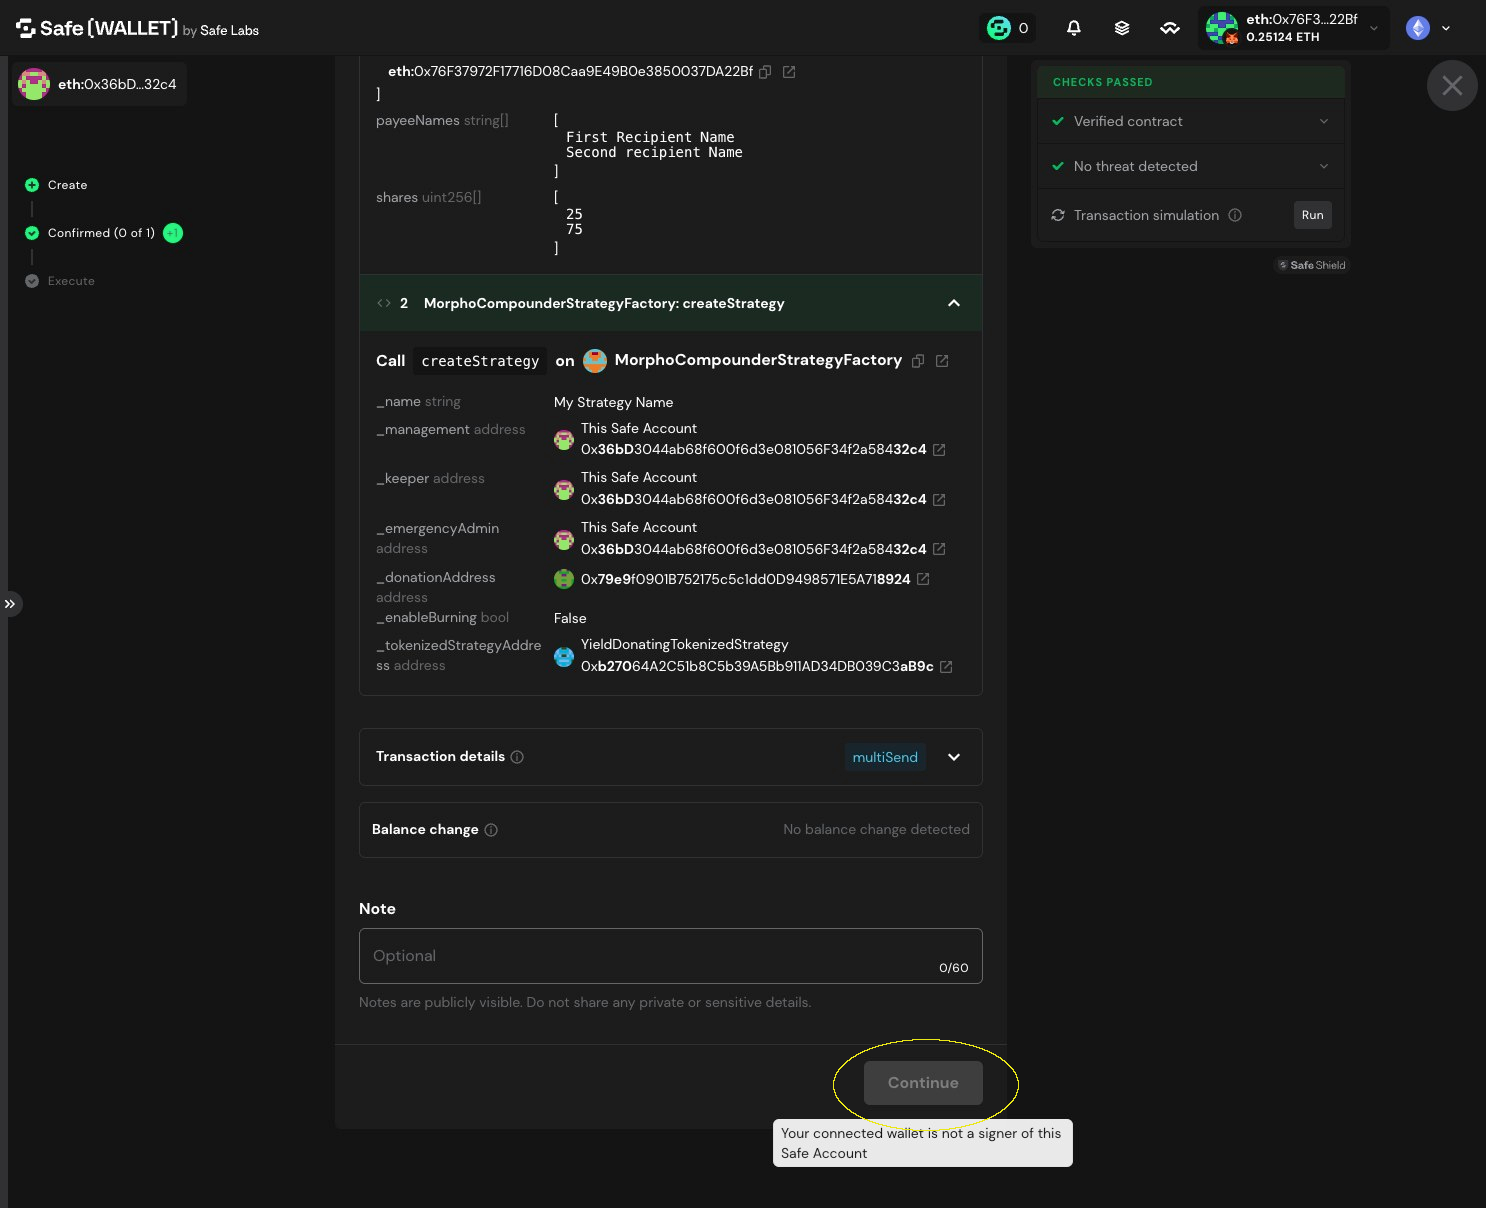Click the multiSend tag
The image size is (1486, 1208).
885,757
